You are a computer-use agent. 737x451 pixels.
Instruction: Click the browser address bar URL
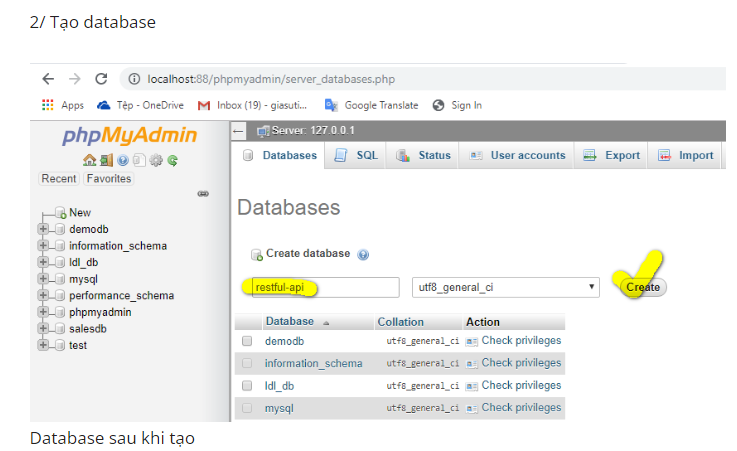coord(271,79)
